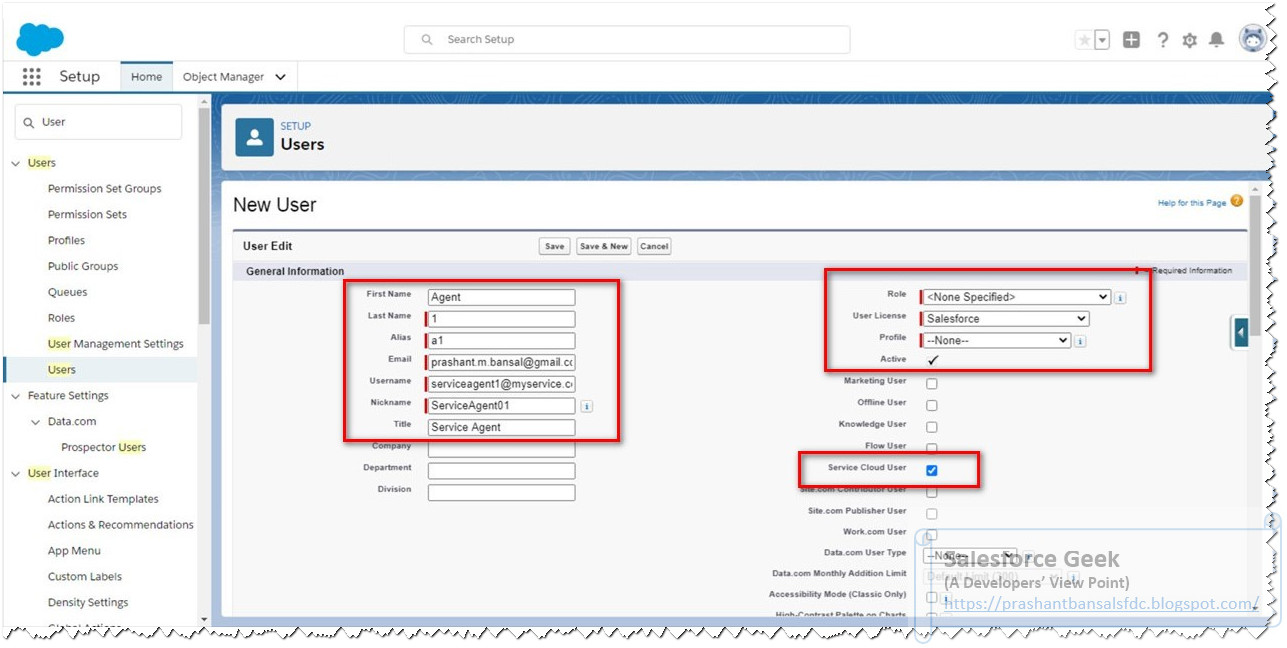This screenshot has width=1287, height=648.
Task: Open Custom Labels in sidebar
Action: pyautogui.click(x=85, y=577)
